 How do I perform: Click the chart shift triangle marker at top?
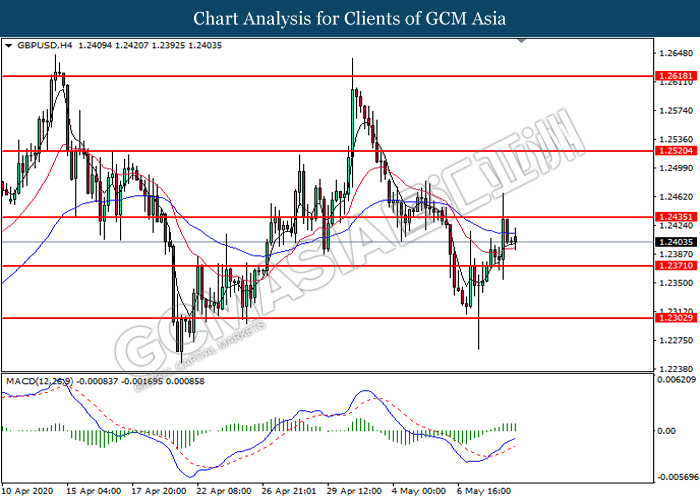click(x=521, y=41)
